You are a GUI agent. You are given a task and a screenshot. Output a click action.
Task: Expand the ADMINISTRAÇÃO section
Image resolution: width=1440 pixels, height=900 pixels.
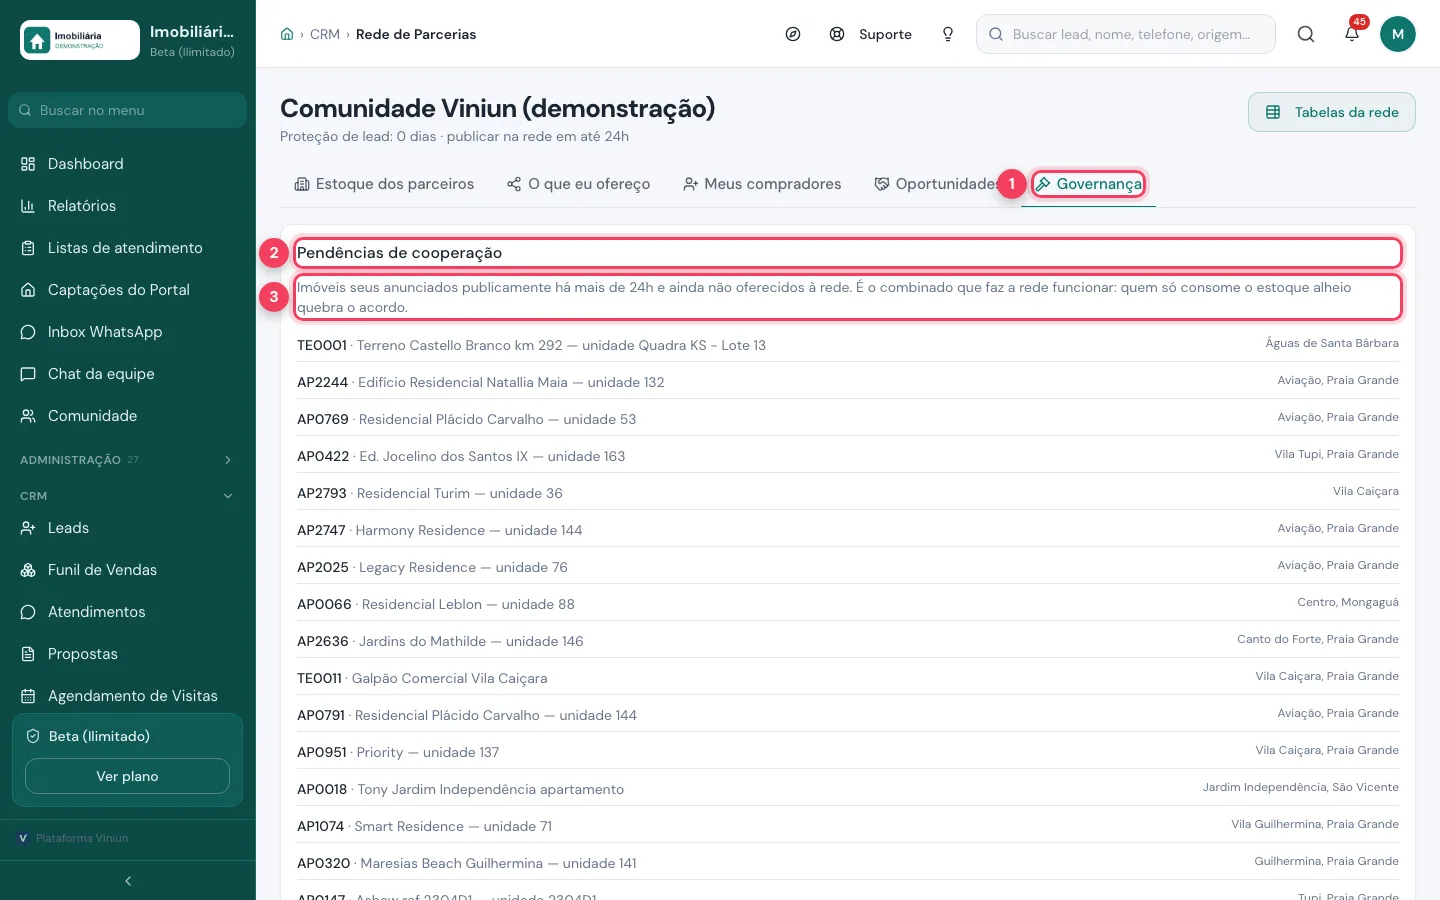tap(127, 460)
